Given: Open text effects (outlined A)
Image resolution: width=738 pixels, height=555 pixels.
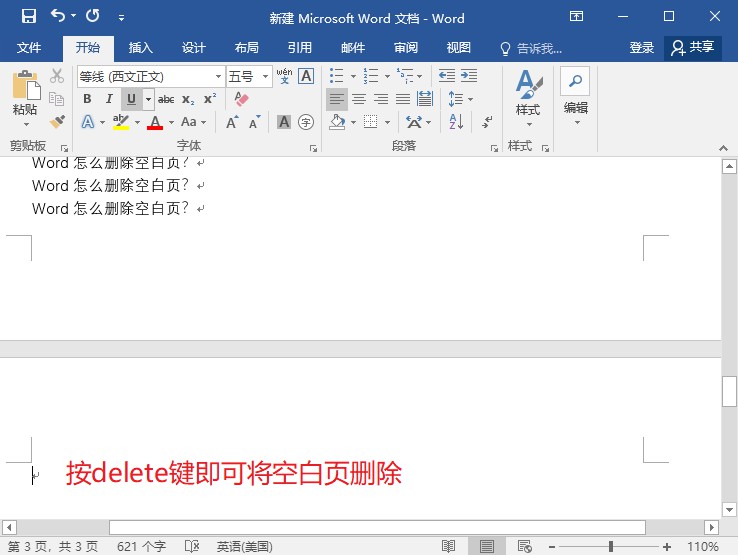Looking at the screenshot, I should click(x=88, y=122).
